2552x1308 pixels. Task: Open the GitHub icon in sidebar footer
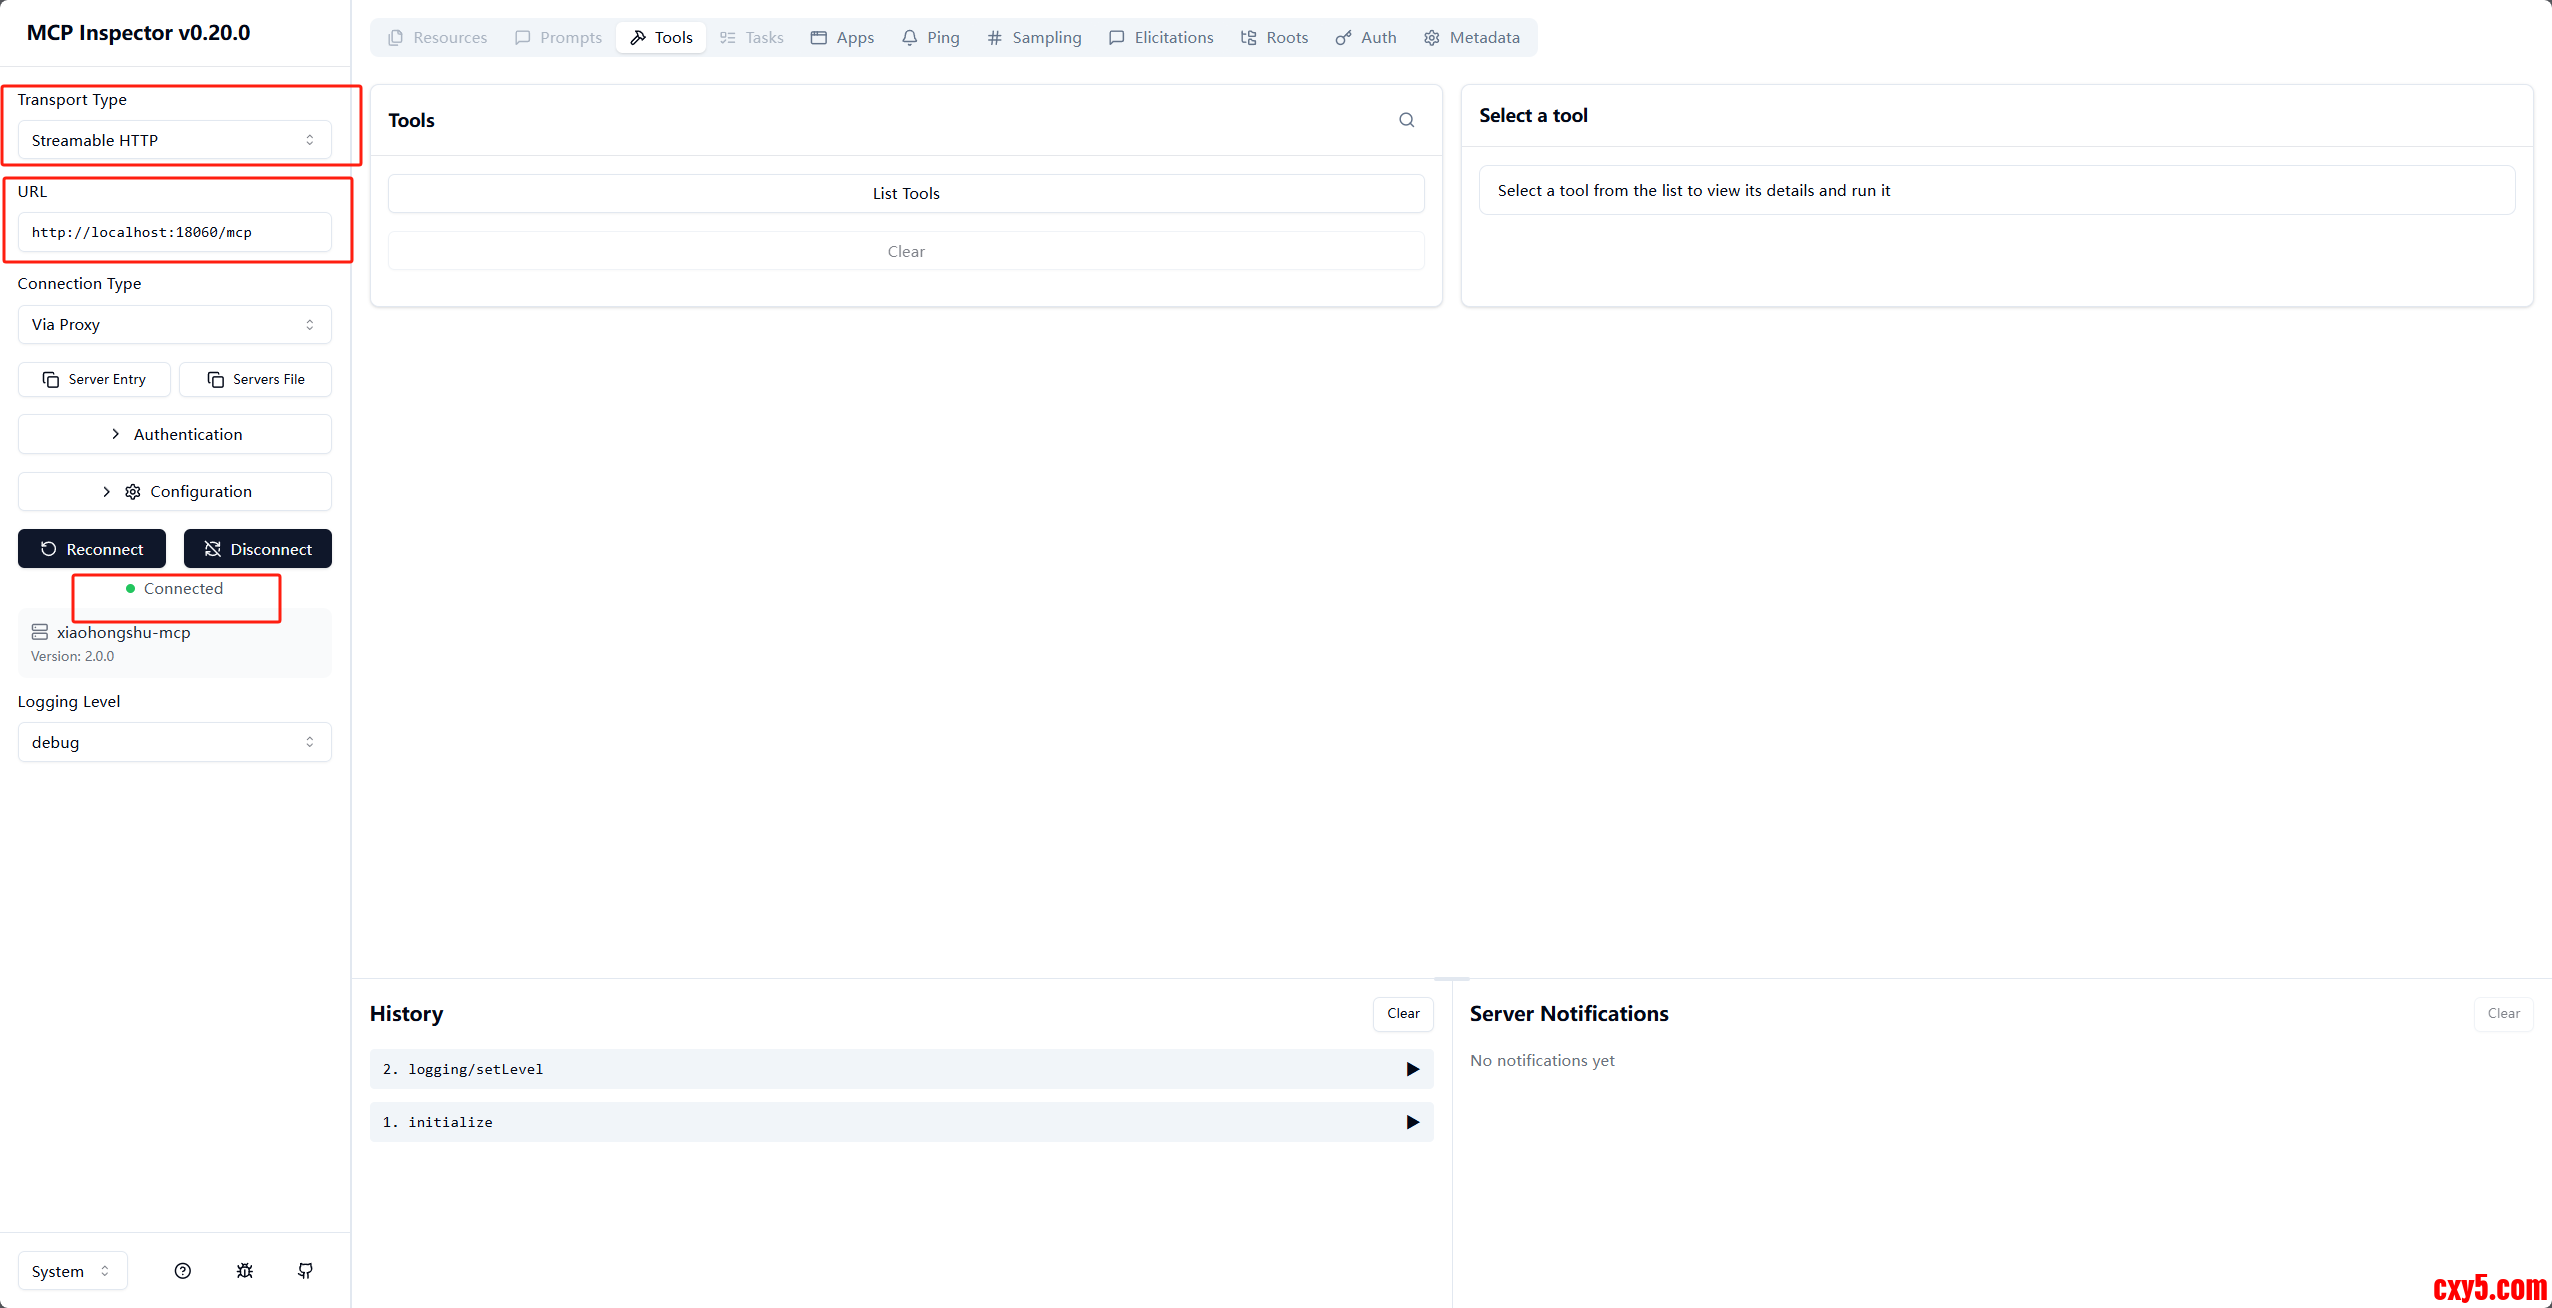click(x=306, y=1271)
